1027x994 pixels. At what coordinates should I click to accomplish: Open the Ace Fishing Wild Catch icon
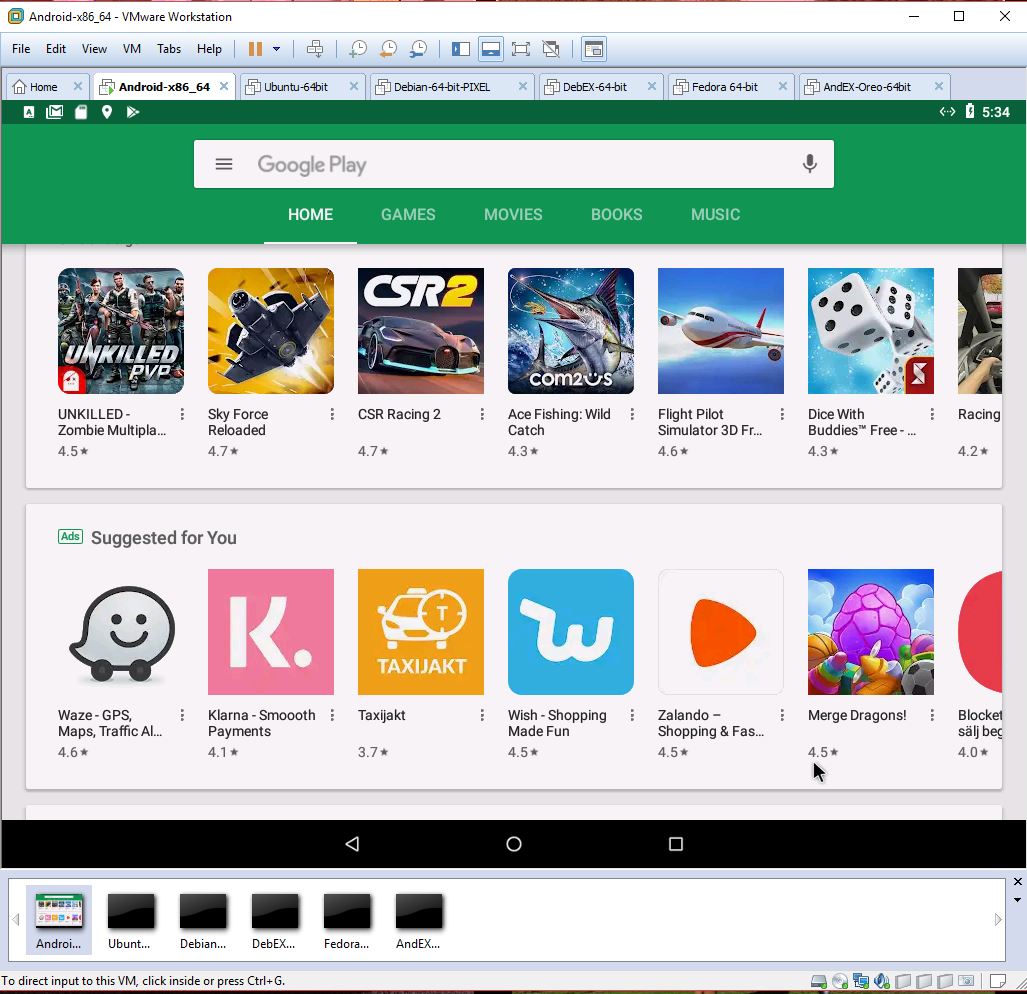point(570,331)
